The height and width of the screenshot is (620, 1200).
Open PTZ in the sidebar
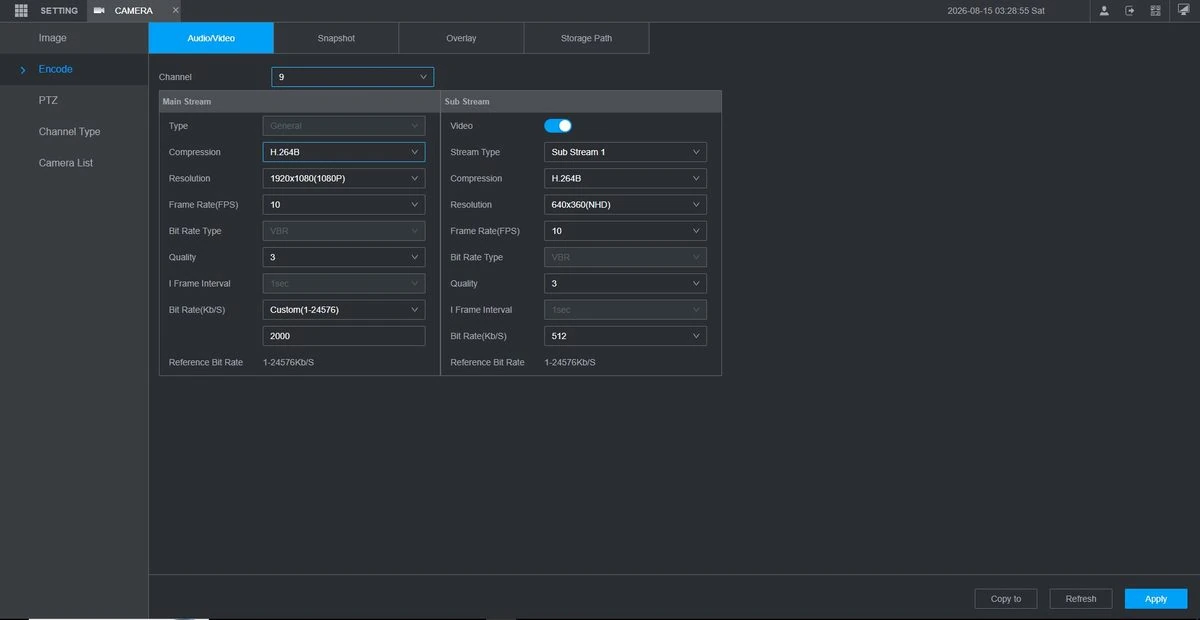[74, 100]
